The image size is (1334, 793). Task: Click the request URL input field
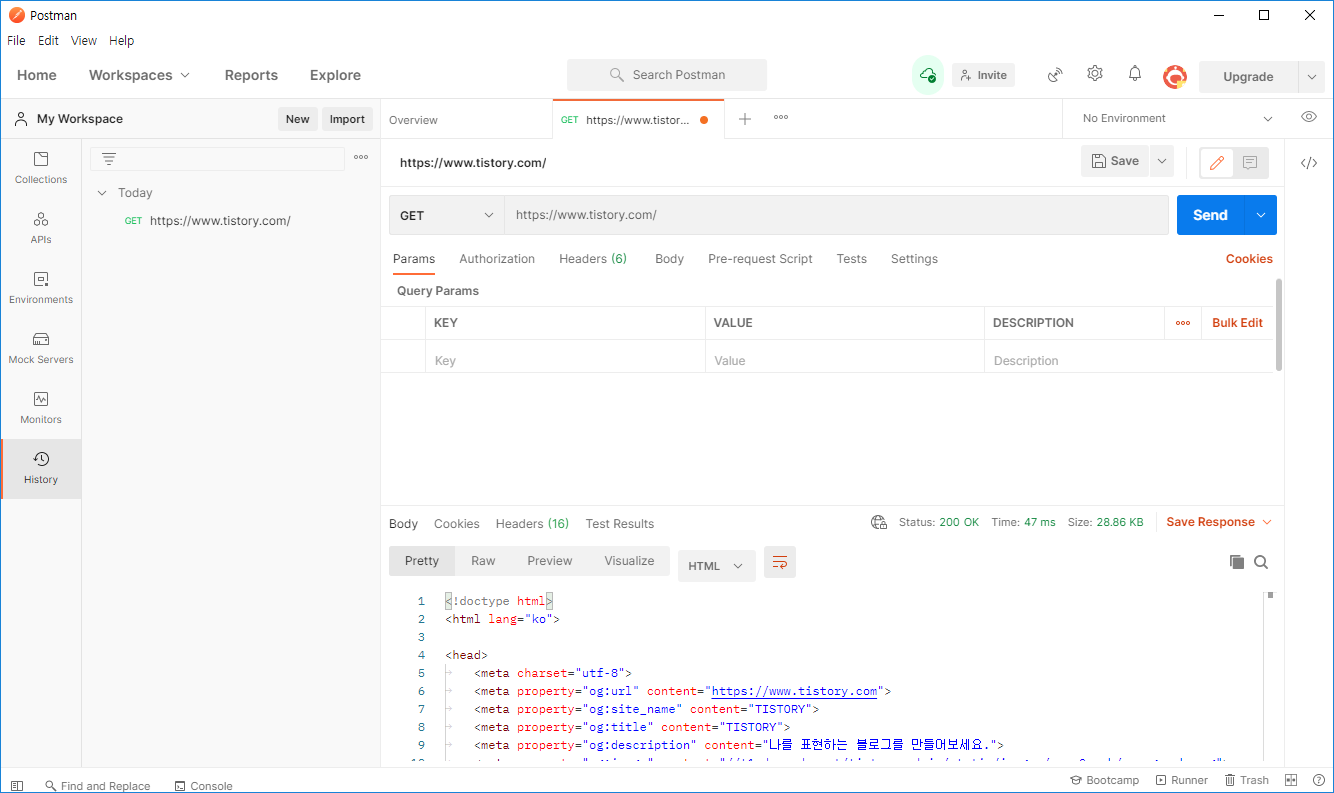(836, 215)
